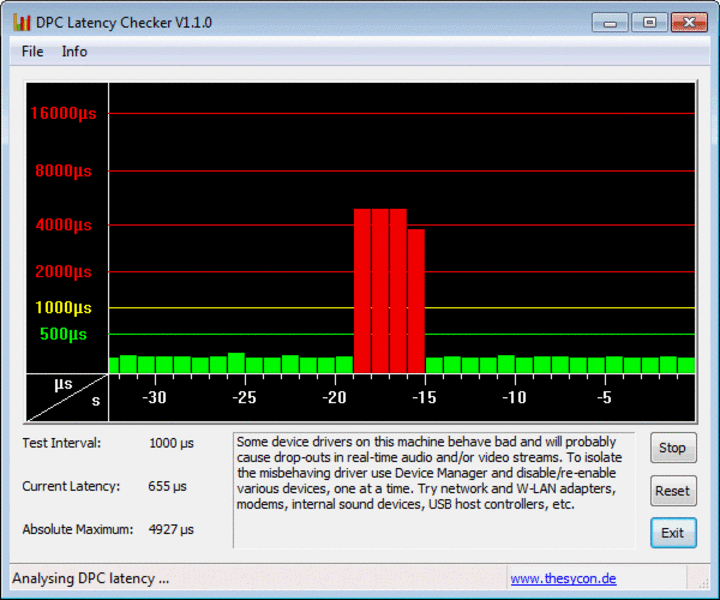The height and width of the screenshot is (600, 720).
Task: Click the Analysing DPC latency status text
Action: 90,578
